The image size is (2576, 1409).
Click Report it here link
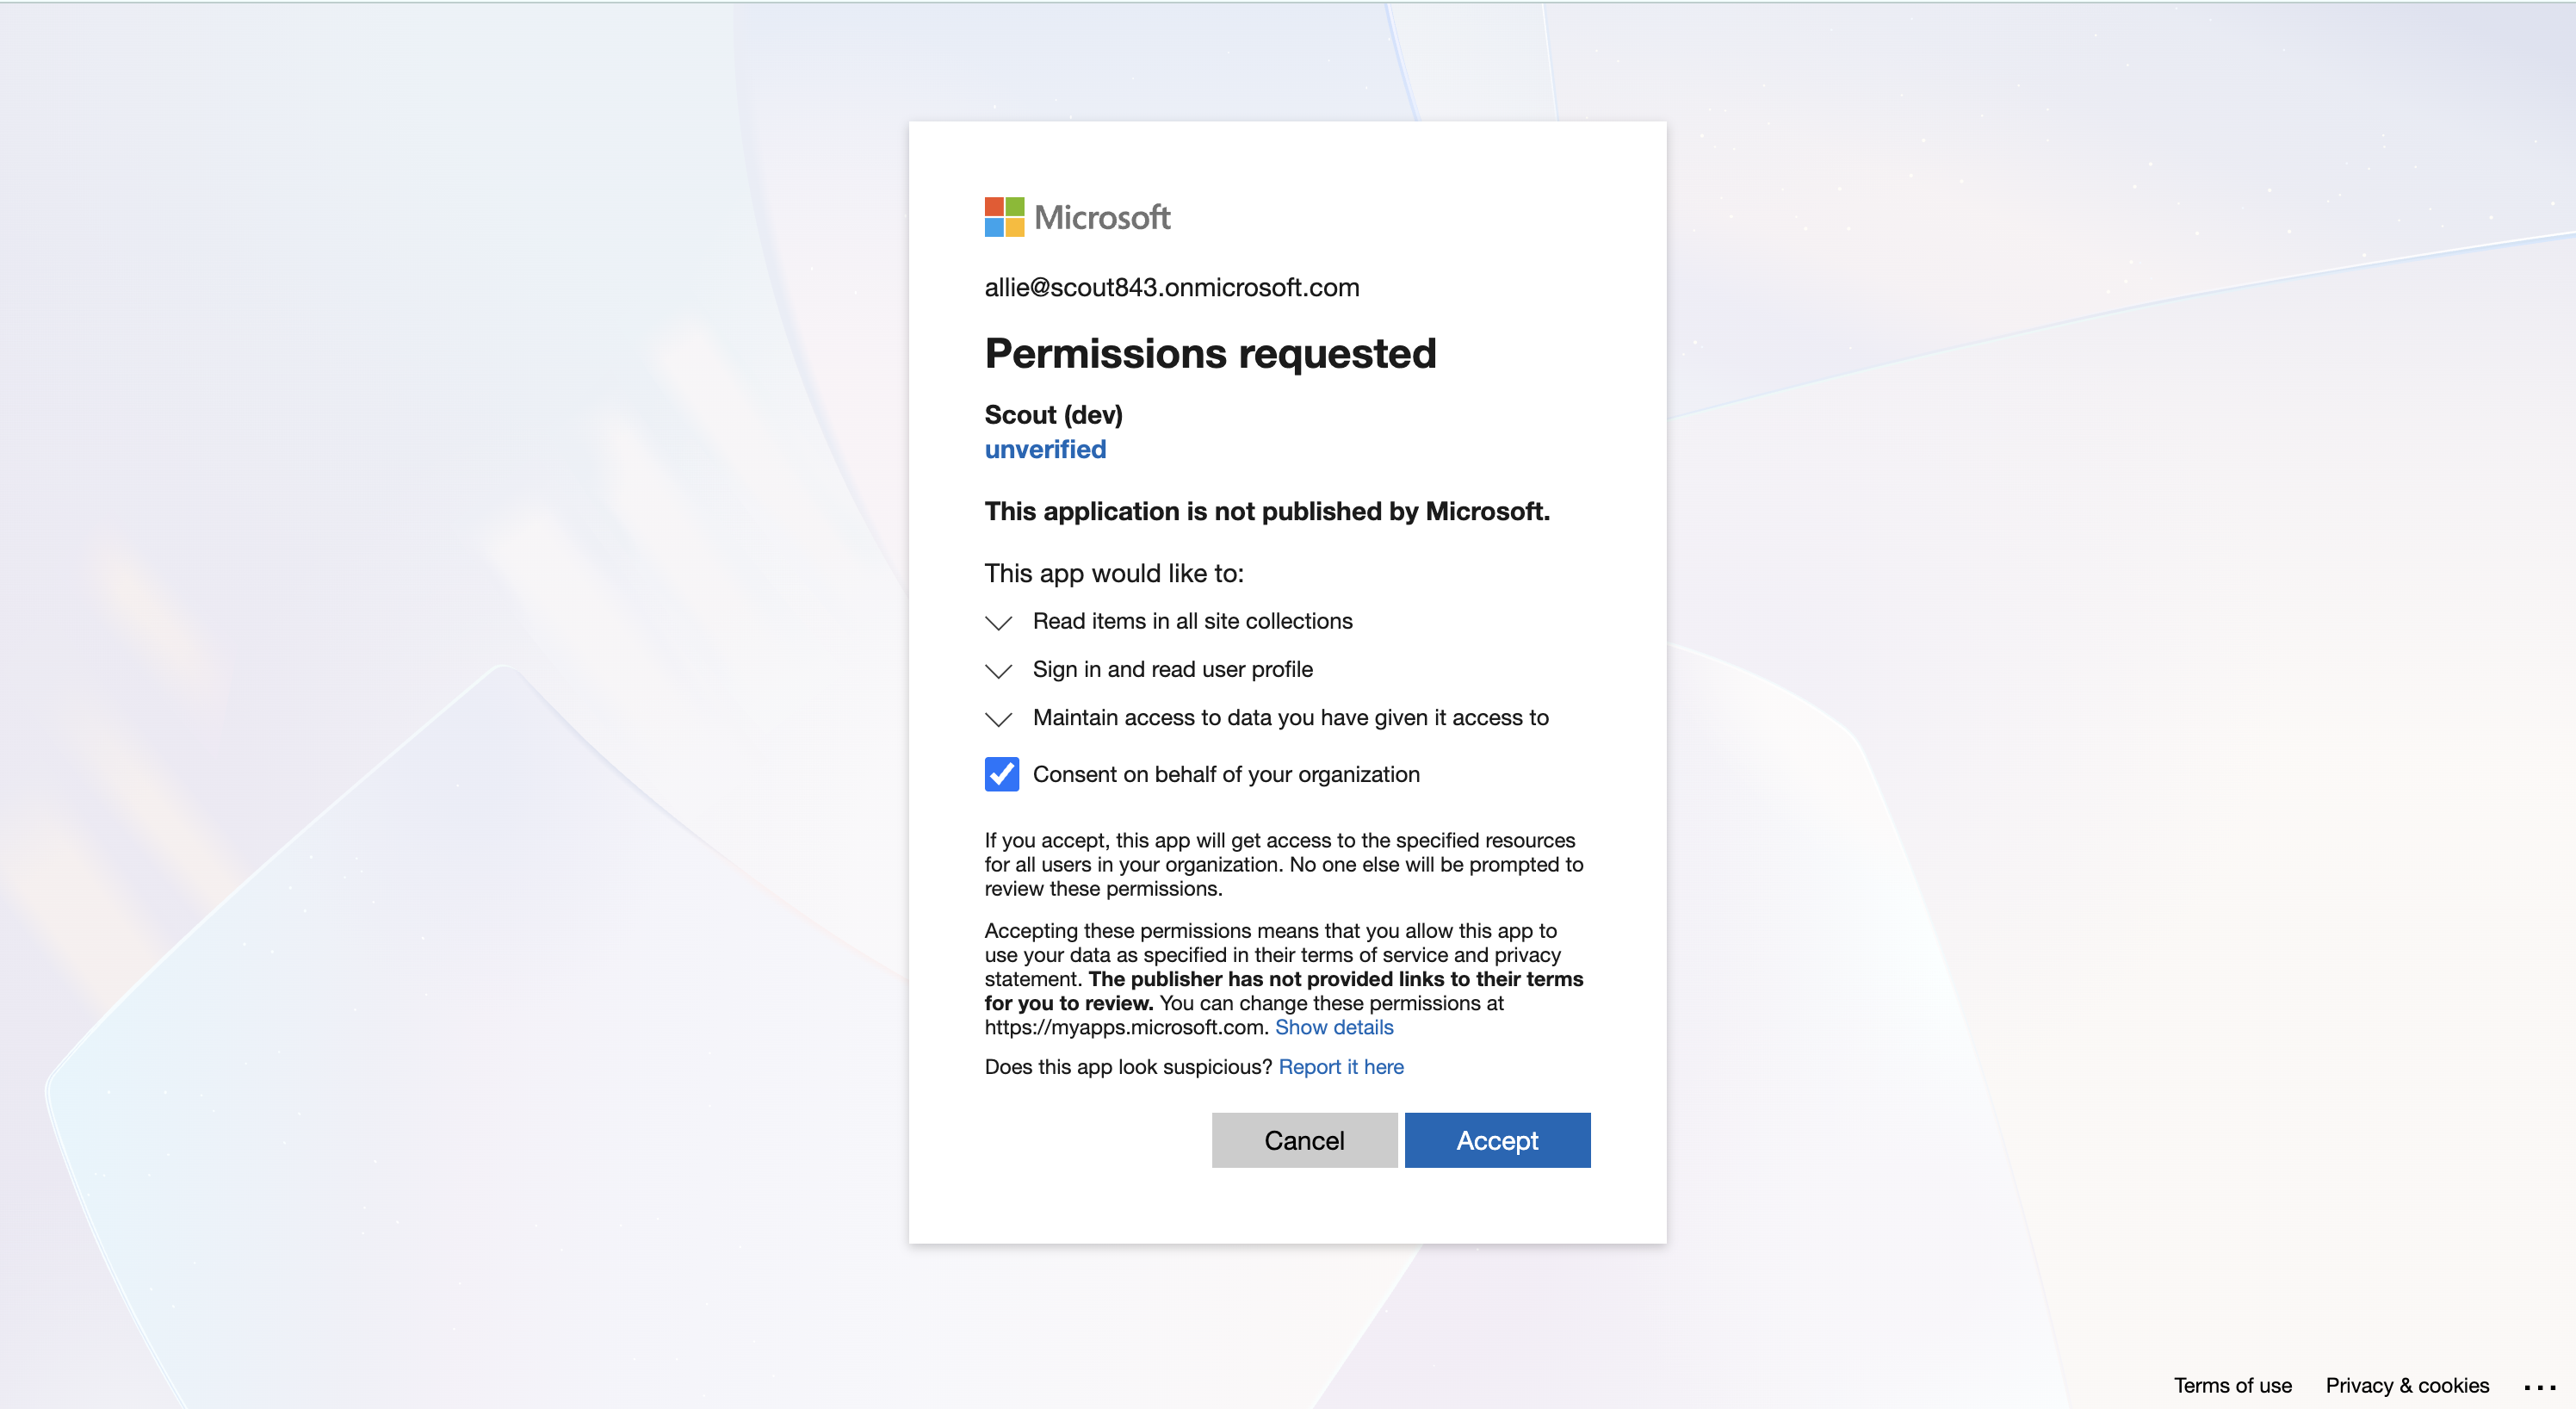[1340, 1067]
